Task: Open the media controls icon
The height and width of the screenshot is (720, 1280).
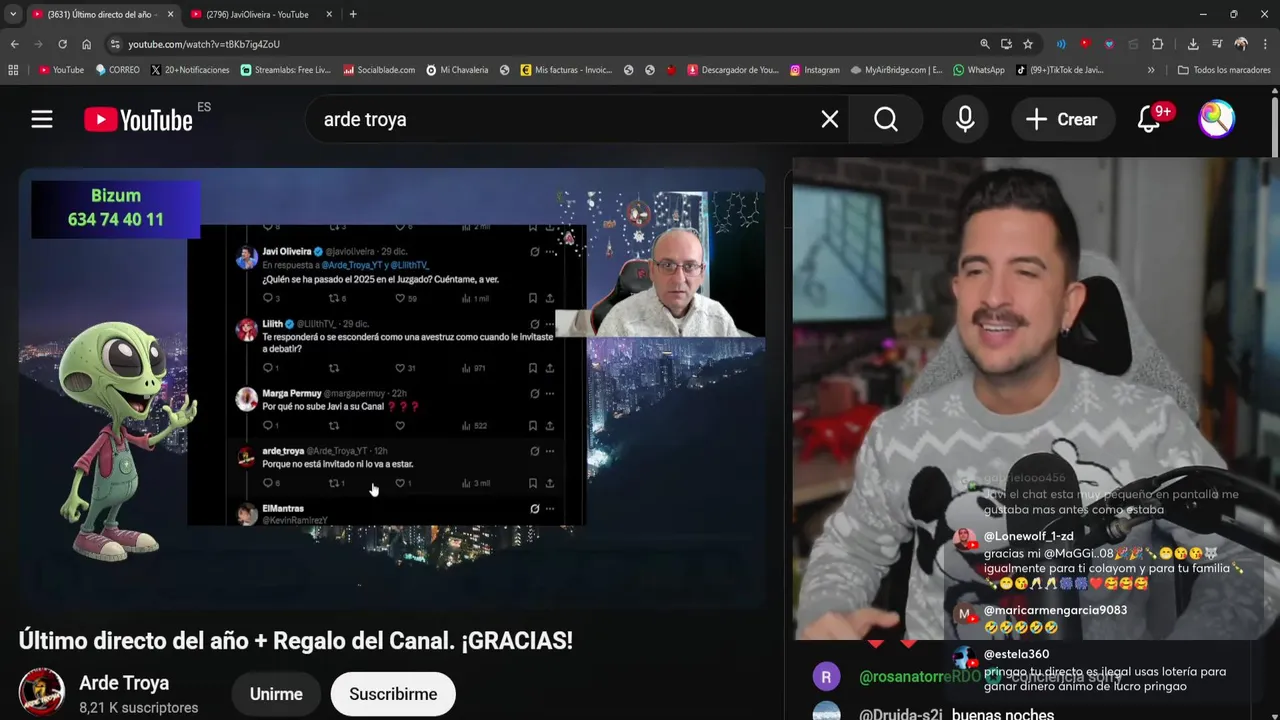Action: [1217, 44]
